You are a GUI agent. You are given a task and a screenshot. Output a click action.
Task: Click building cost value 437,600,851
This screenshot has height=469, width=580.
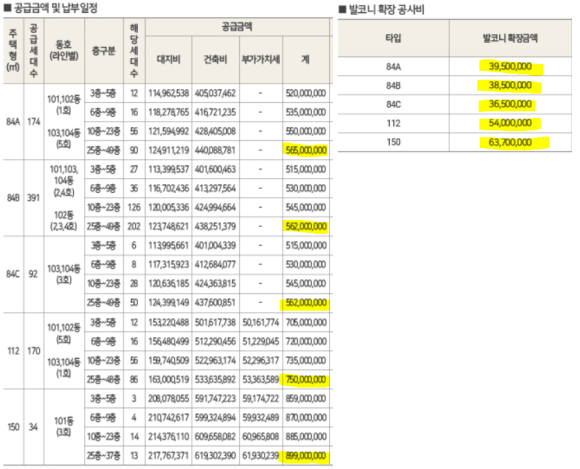click(x=215, y=303)
